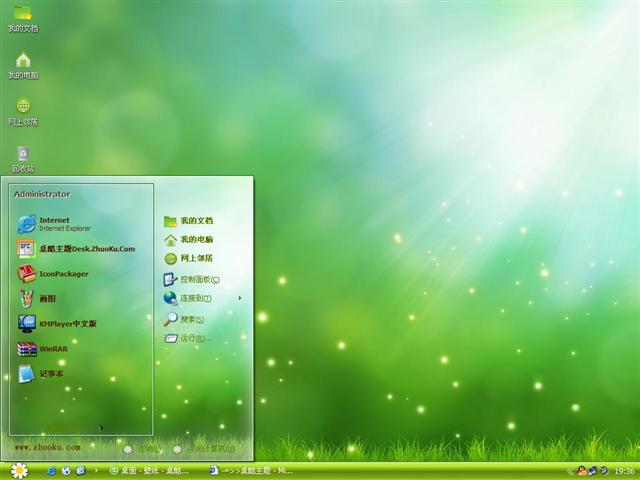Click the daisy start button
The image size is (640, 480).
19,471
